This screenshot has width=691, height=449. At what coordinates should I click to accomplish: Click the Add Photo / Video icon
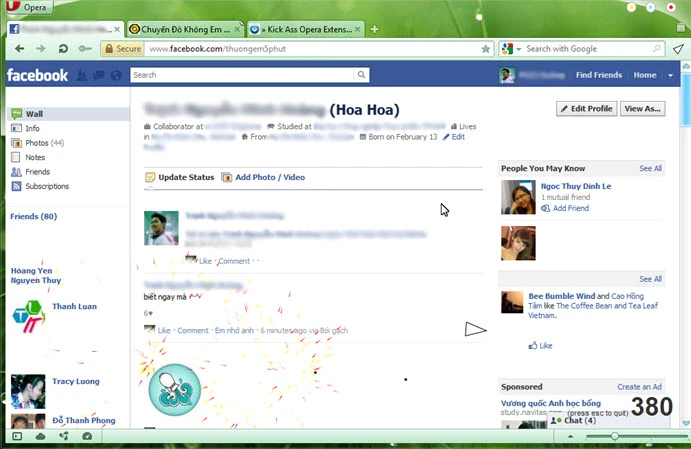tap(227, 177)
